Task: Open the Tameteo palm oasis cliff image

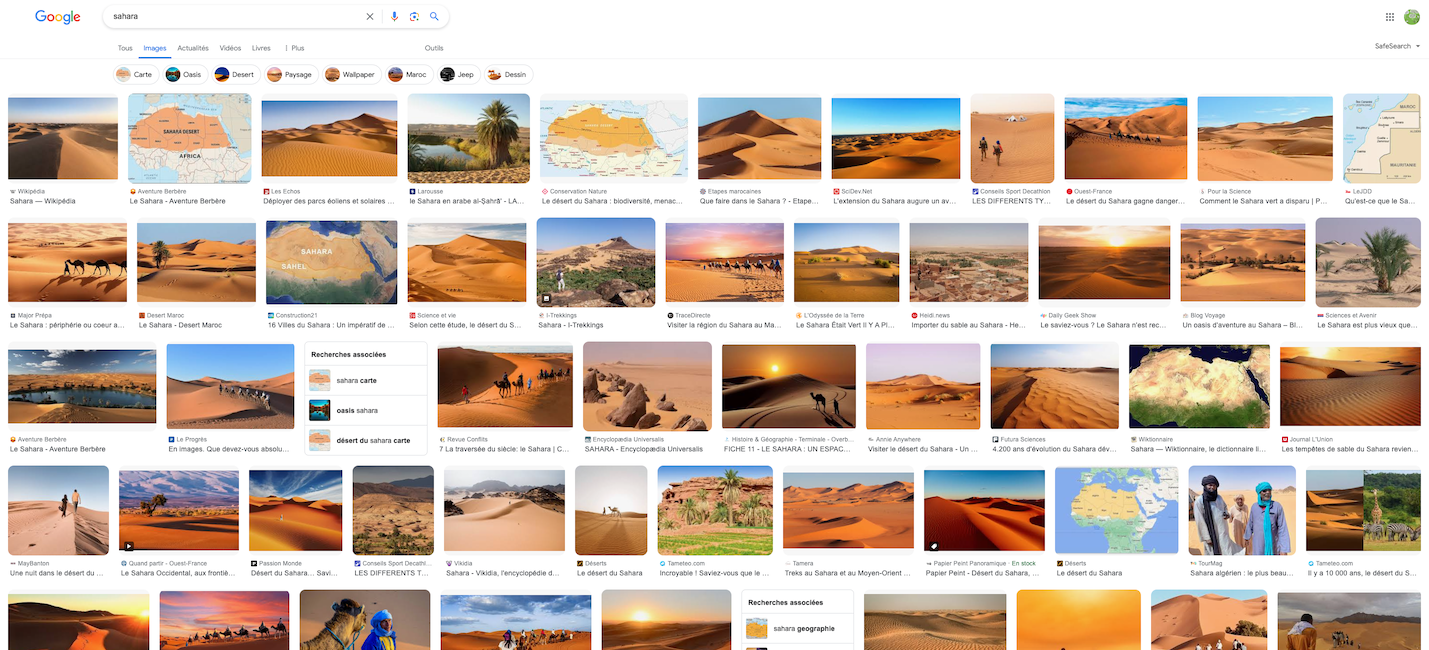Action: tap(715, 510)
